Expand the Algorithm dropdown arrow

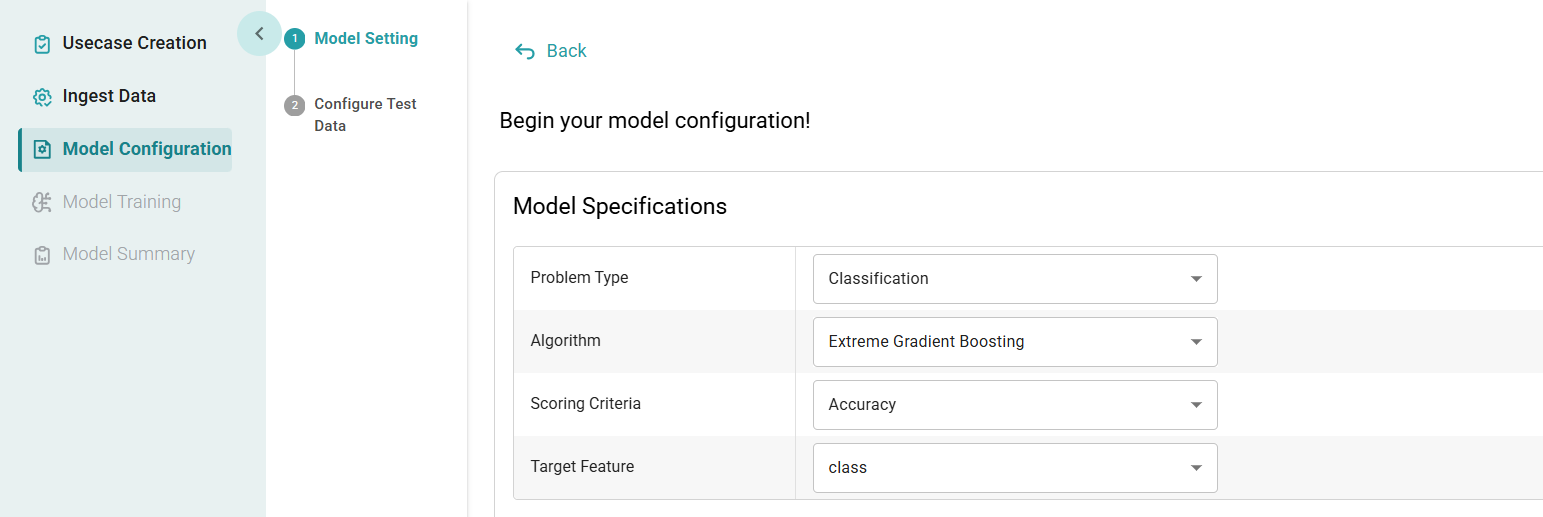pos(1196,342)
